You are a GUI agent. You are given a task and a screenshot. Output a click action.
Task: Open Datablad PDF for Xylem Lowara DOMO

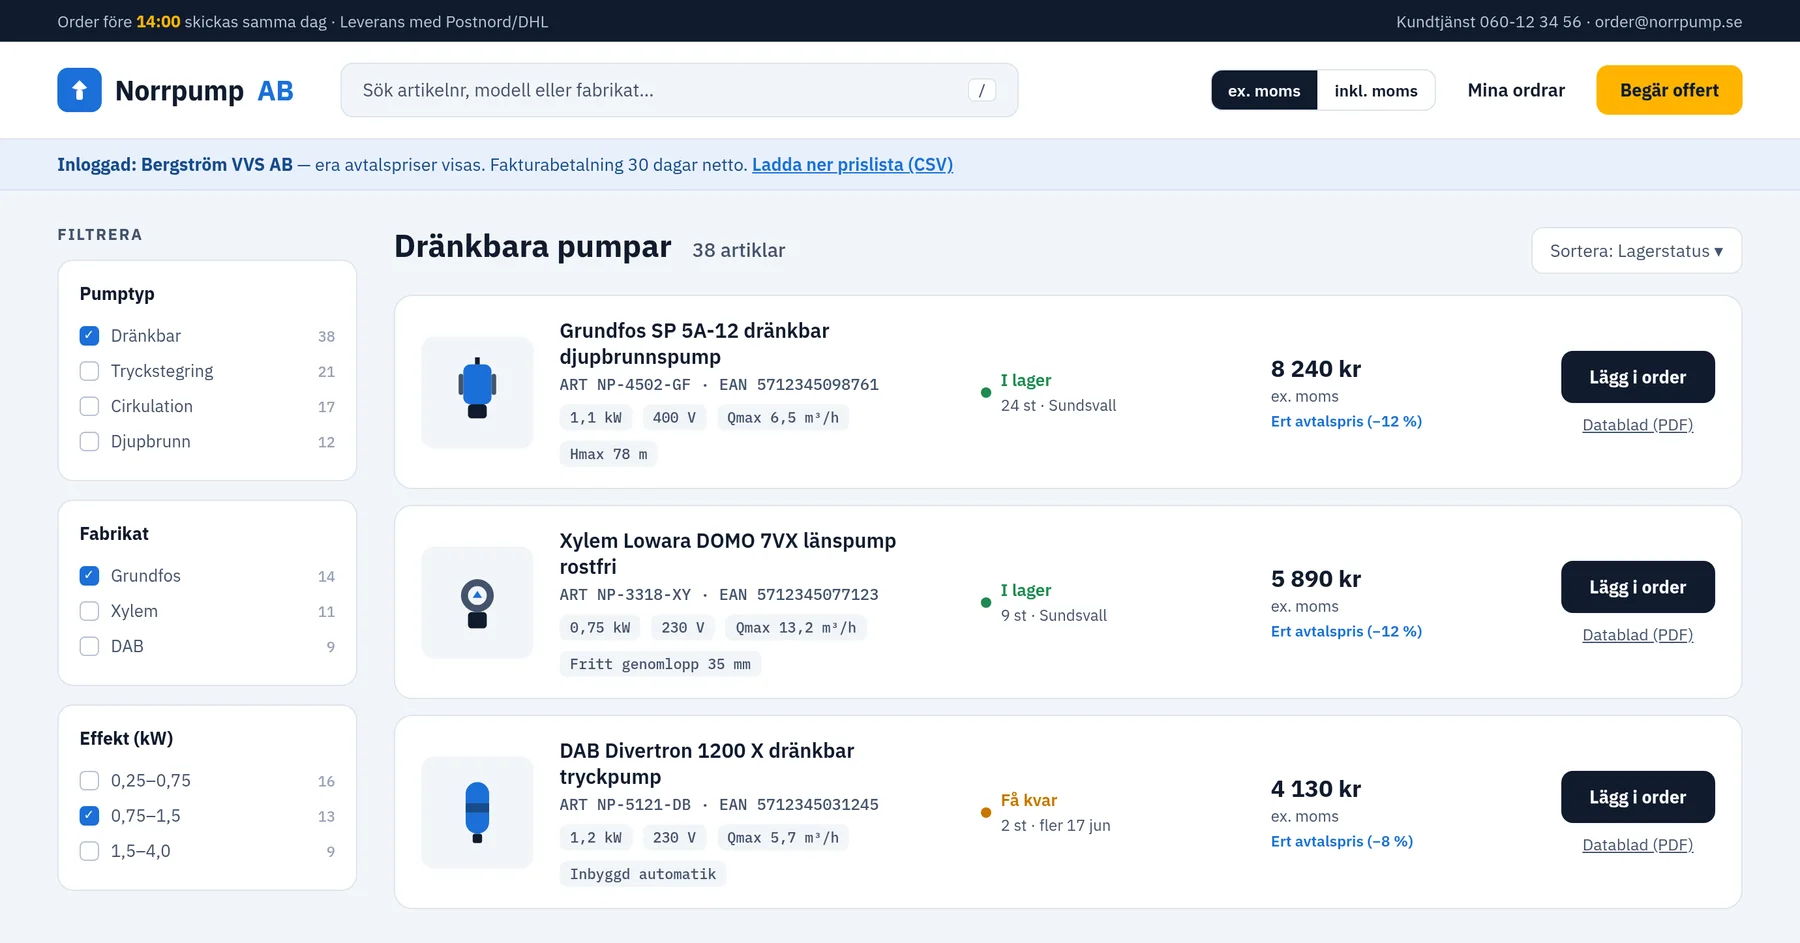click(1637, 635)
